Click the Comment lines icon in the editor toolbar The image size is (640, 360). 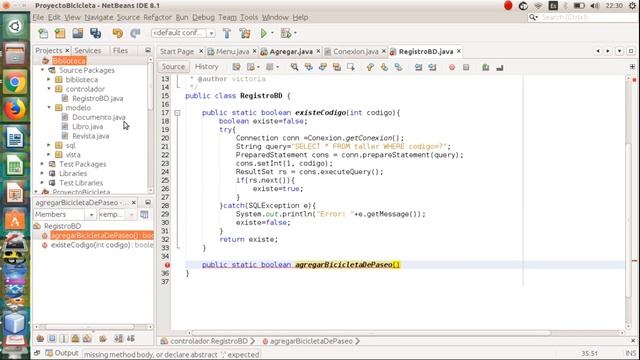[x=486, y=67]
